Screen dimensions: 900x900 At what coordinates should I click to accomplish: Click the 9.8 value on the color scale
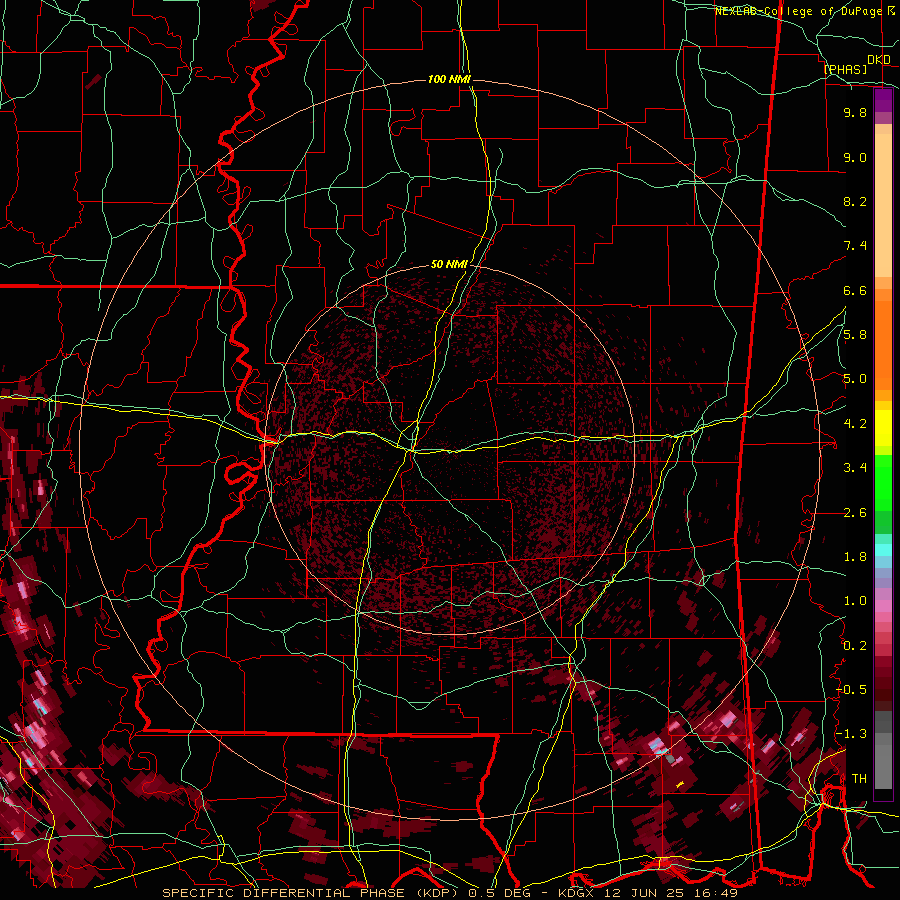pos(855,112)
